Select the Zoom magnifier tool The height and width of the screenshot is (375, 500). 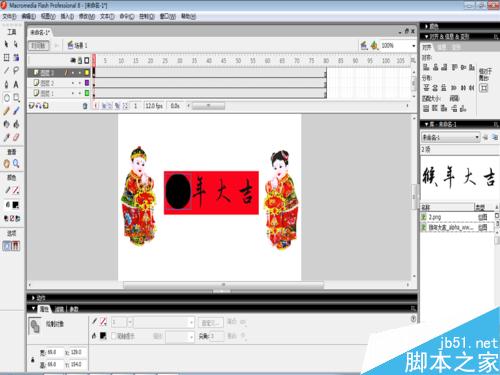click(x=16, y=164)
